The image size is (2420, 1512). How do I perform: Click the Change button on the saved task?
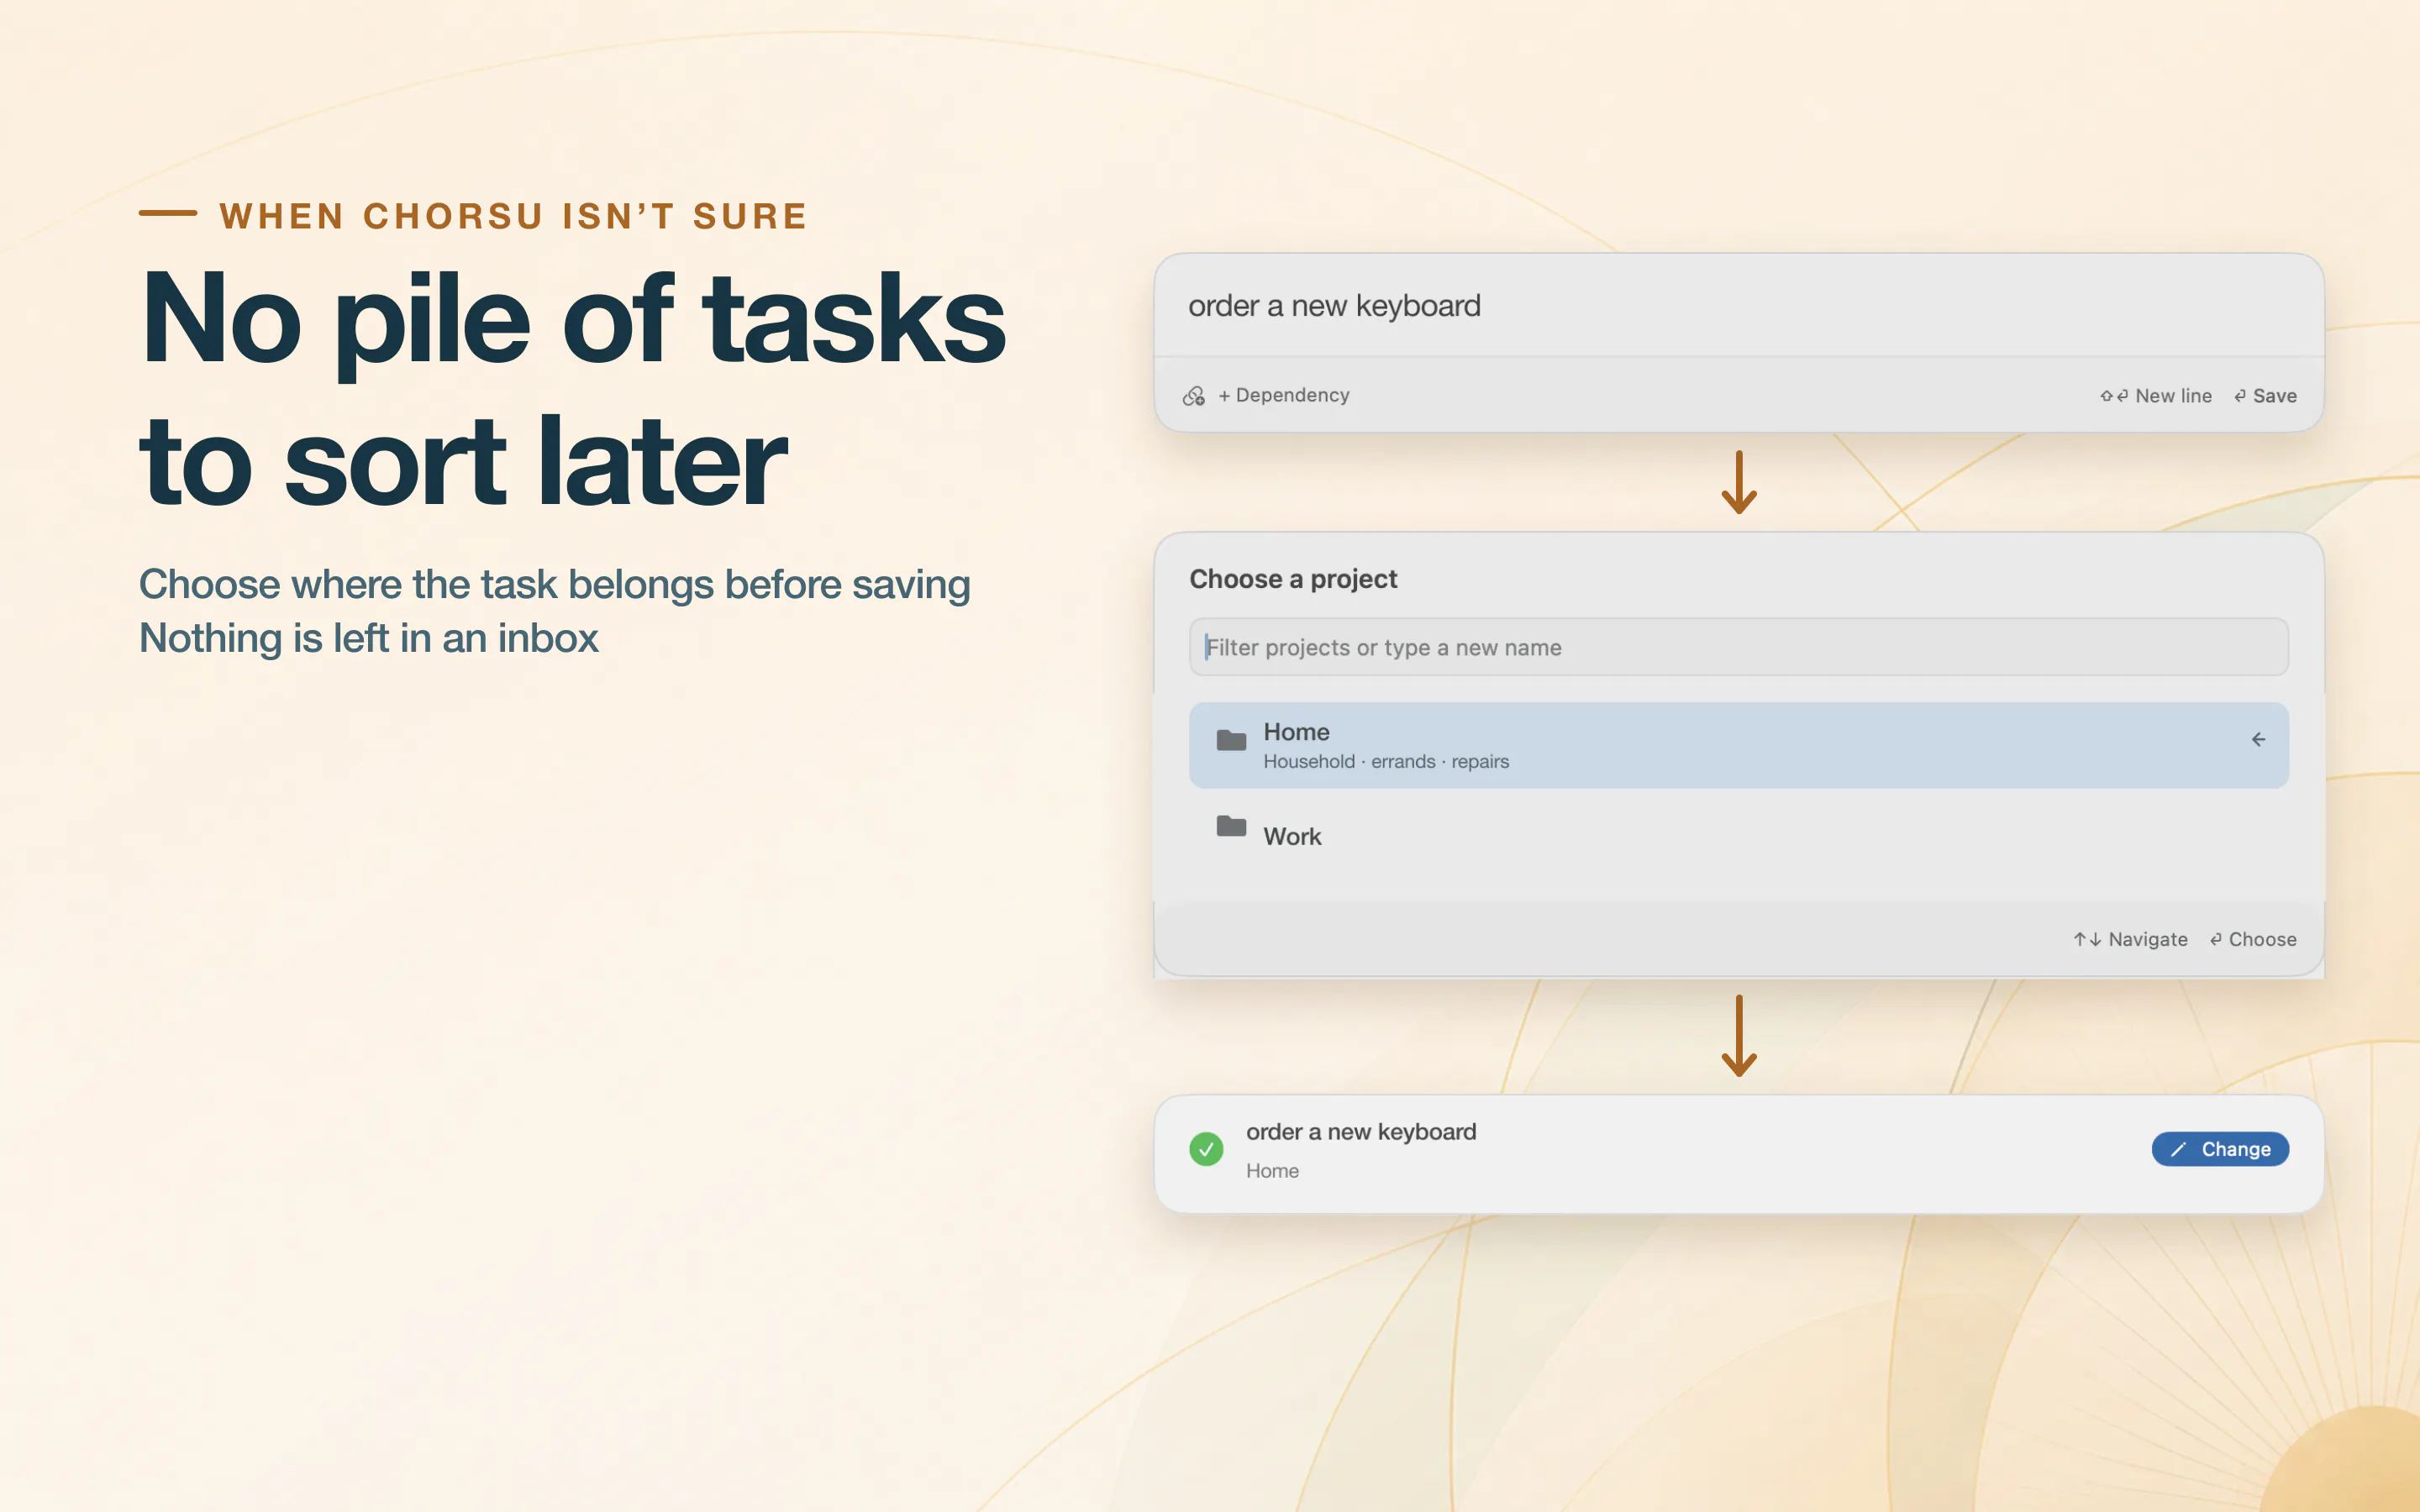[x=2220, y=1149]
